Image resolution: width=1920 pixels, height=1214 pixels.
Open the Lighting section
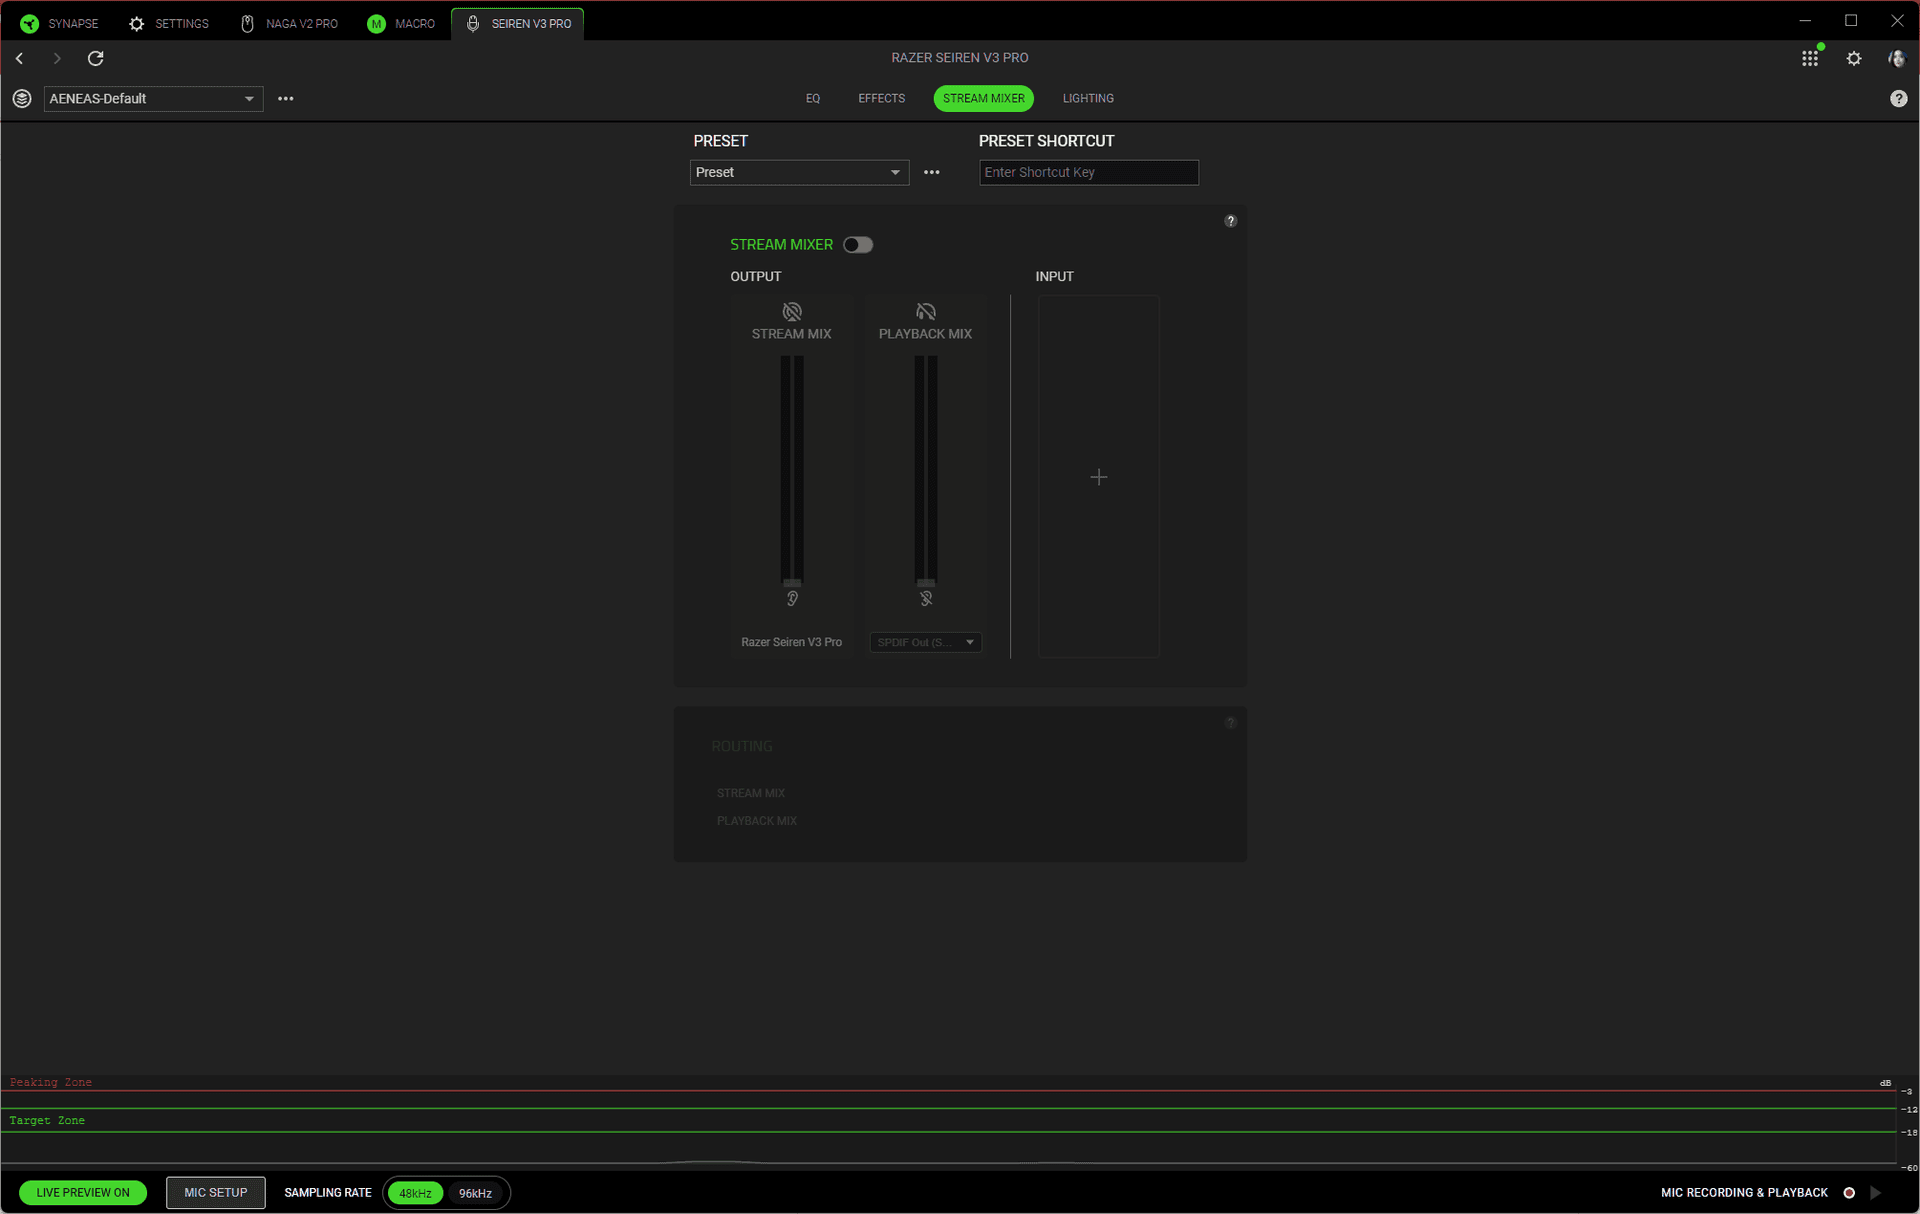pyautogui.click(x=1088, y=98)
